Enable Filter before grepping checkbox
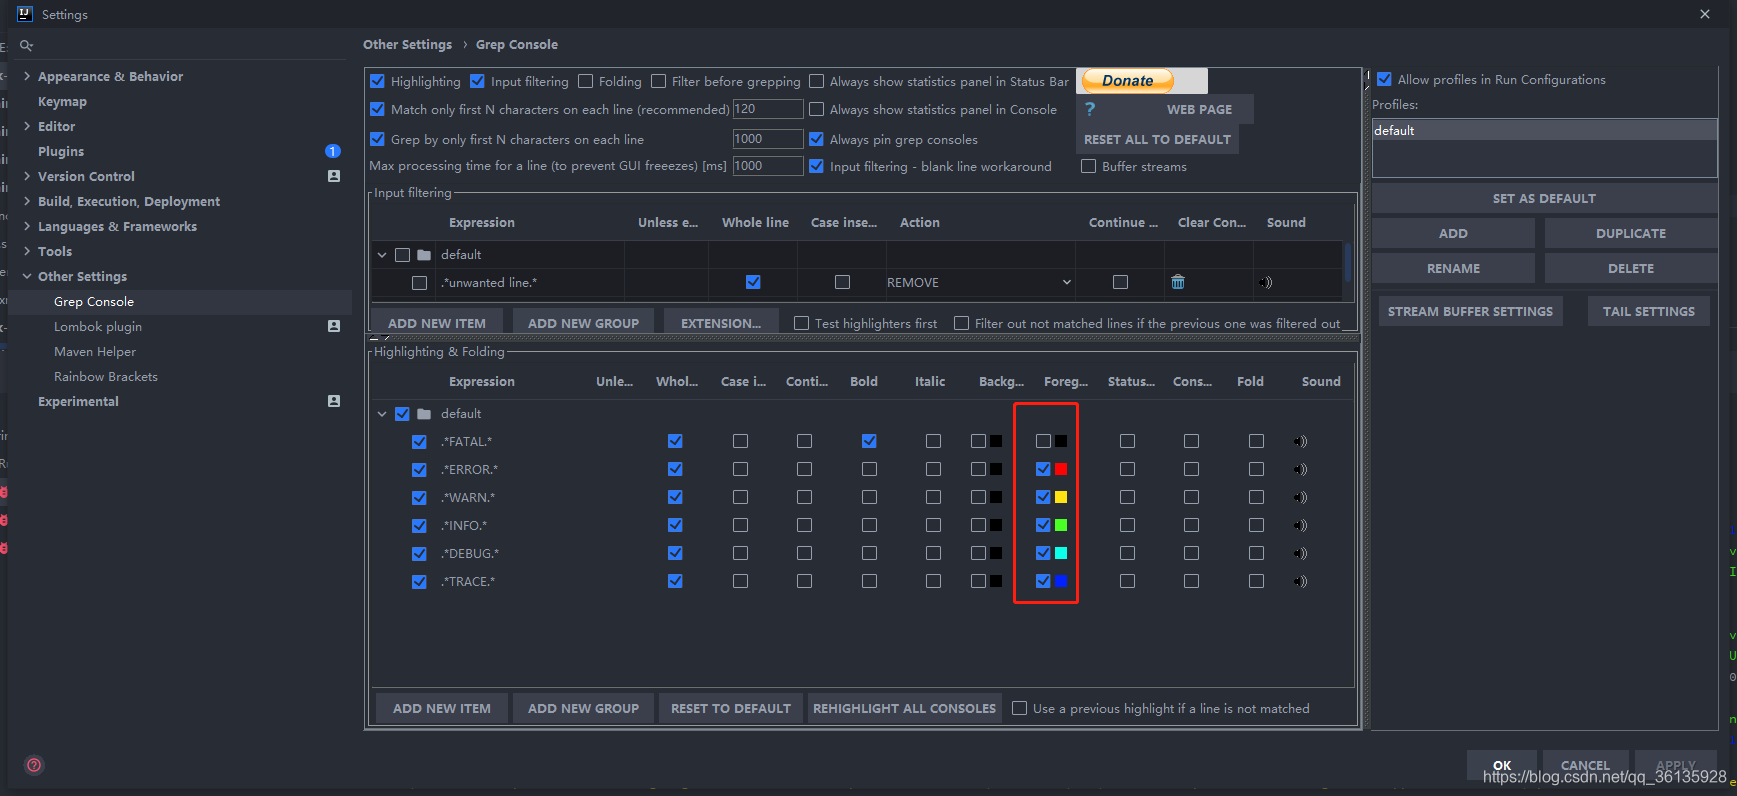 coord(658,81)
